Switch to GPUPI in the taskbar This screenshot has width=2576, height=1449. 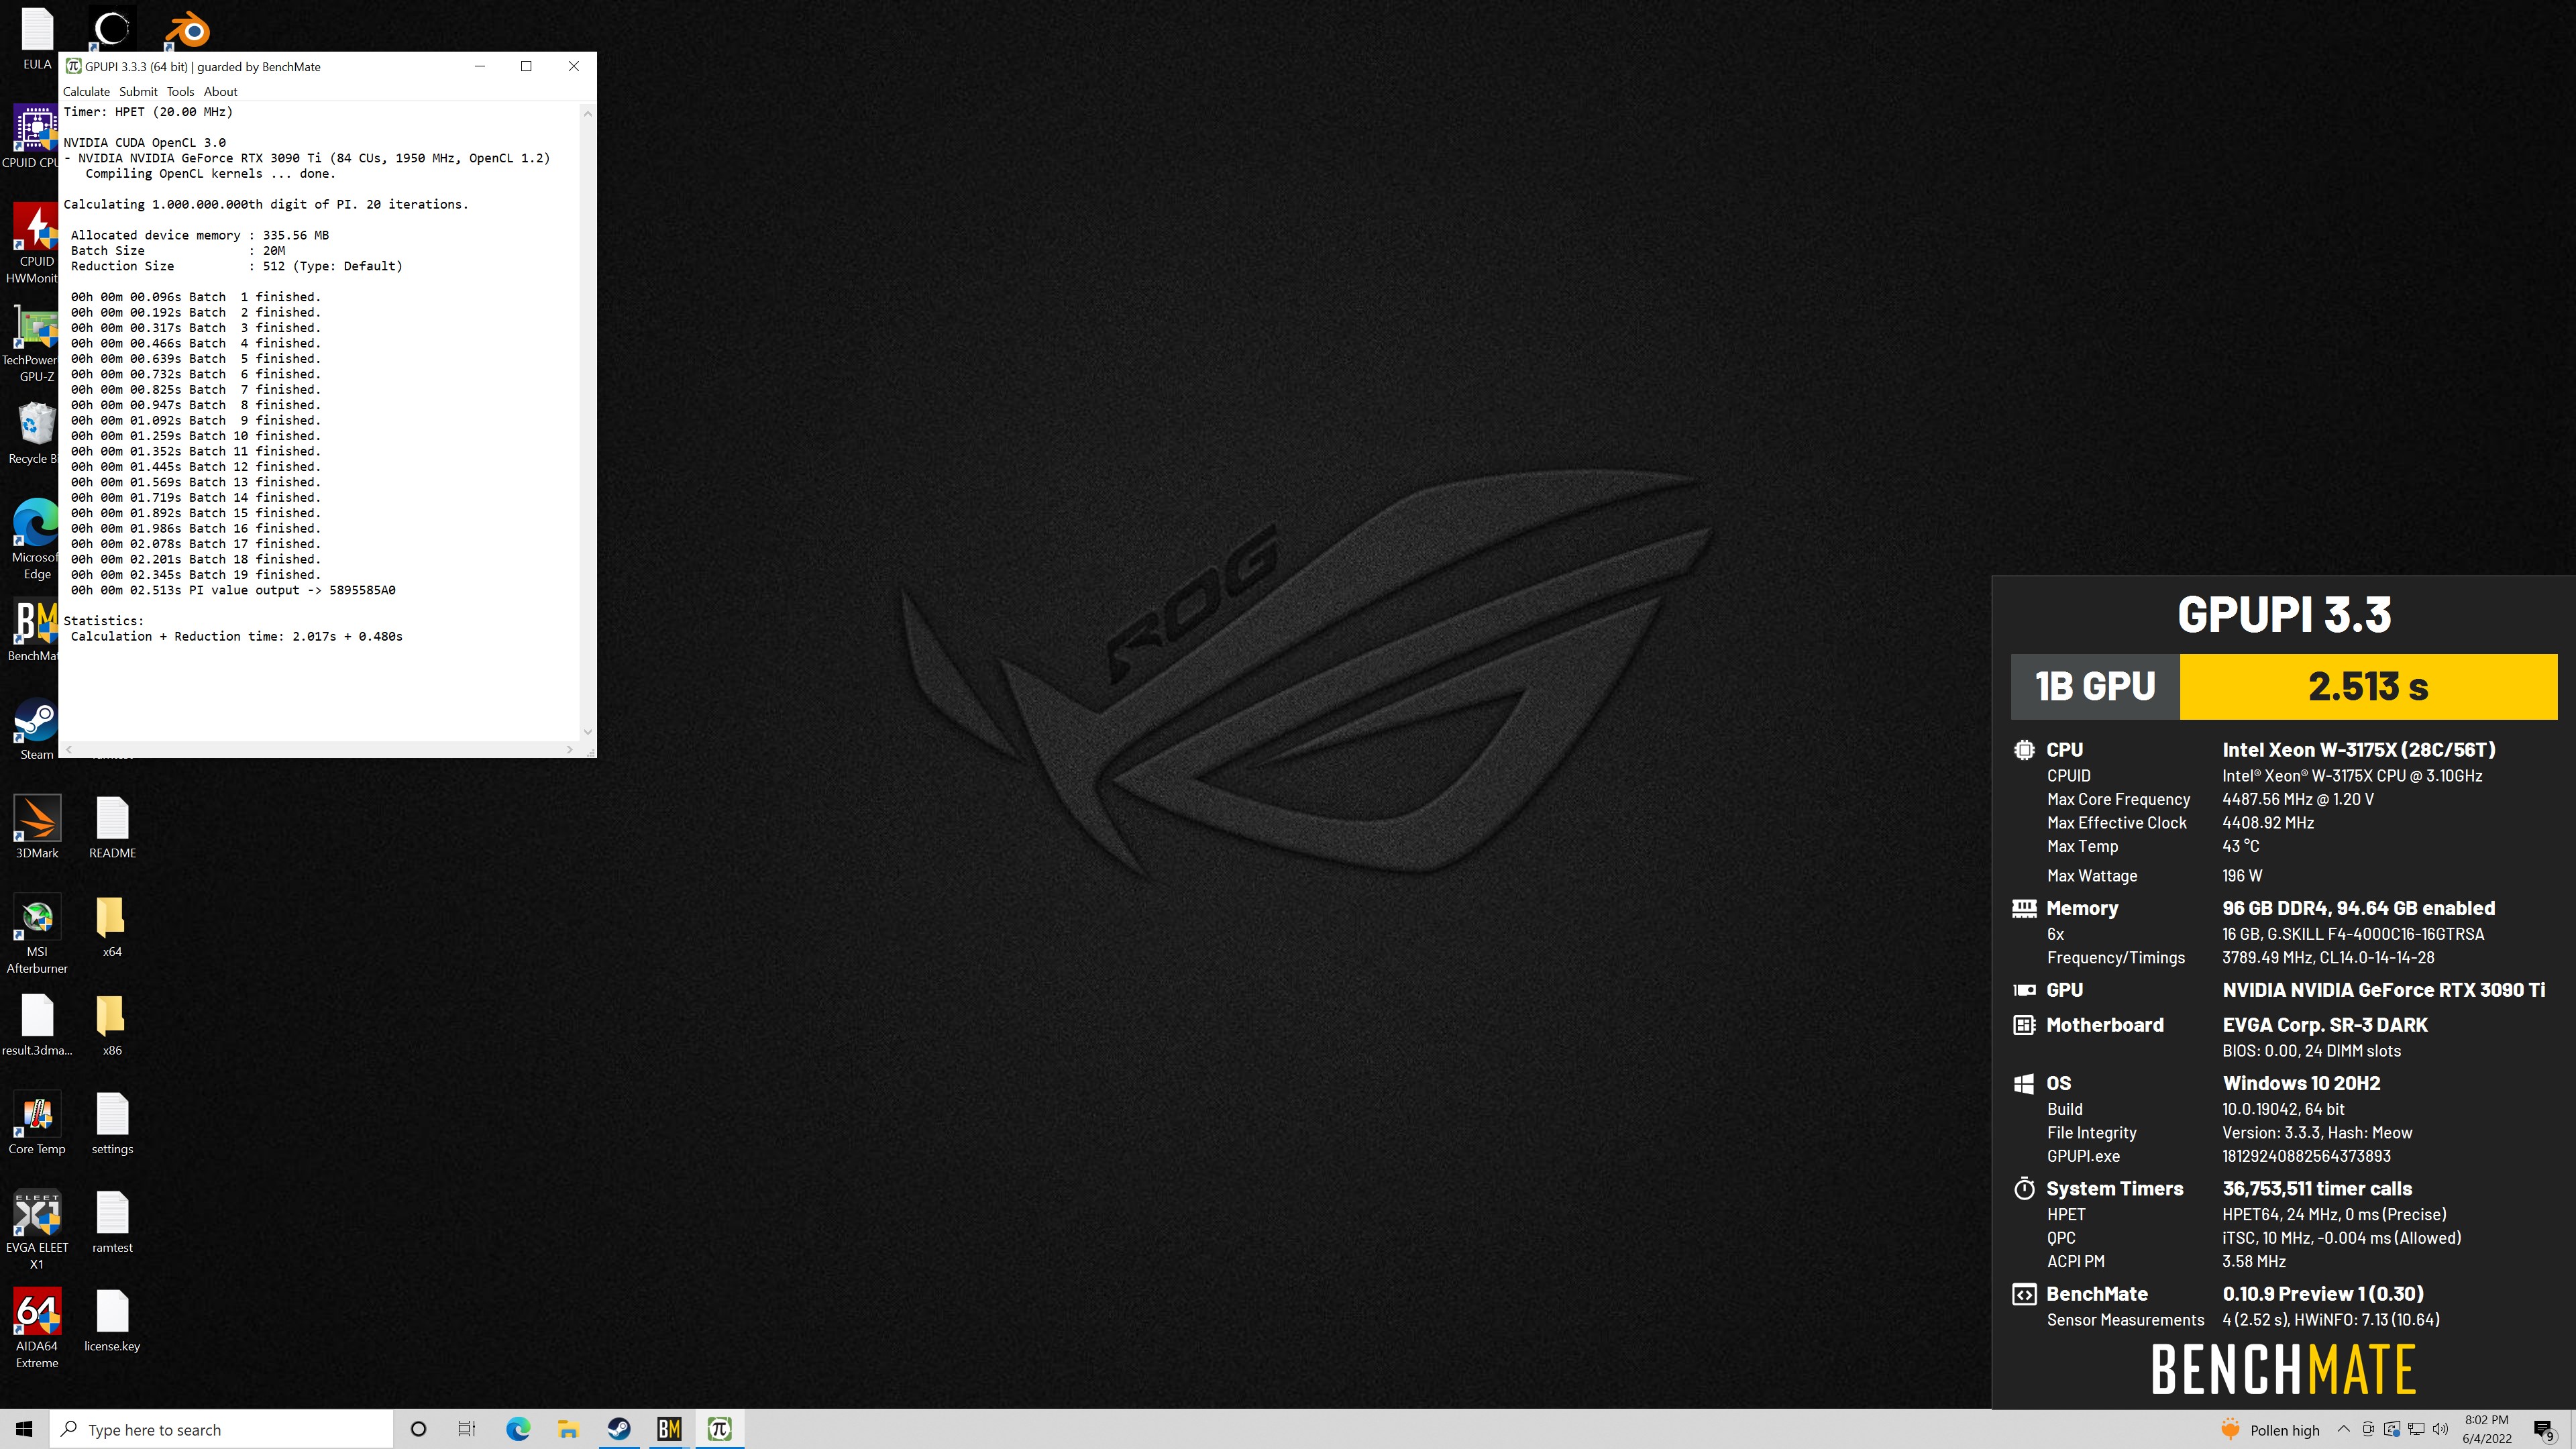click(x=719, y=1429)
